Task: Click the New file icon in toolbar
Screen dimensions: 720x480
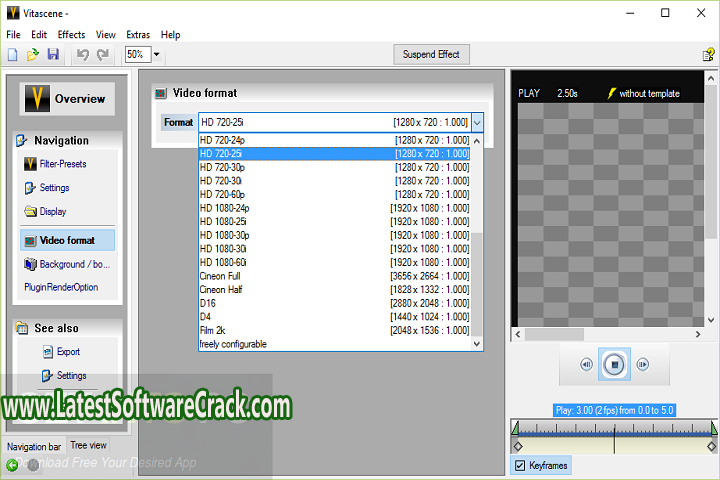Action: pos(13,54)
